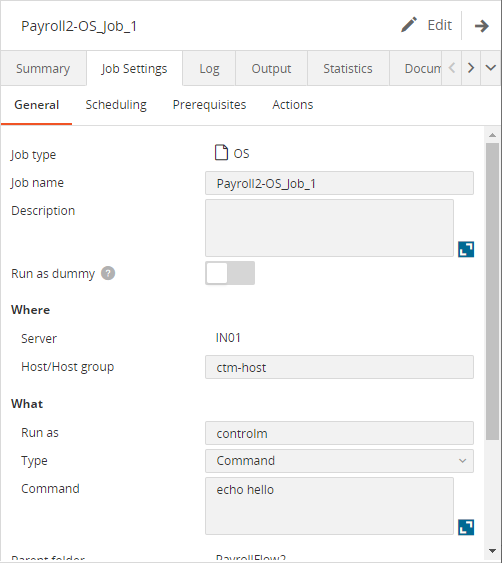
Task: Click into the Host/Host group field
Action: pyautogui.click(x=339, y=367)
